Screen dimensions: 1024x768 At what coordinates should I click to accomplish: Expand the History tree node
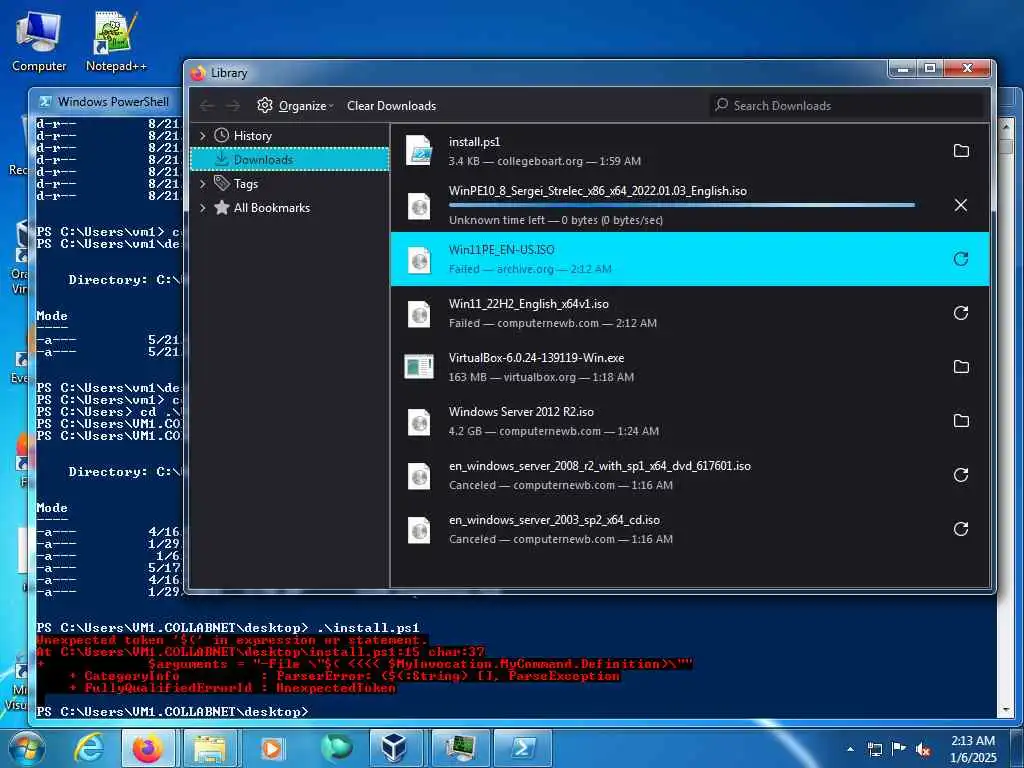pyautogui.click(x=202, y=136)
